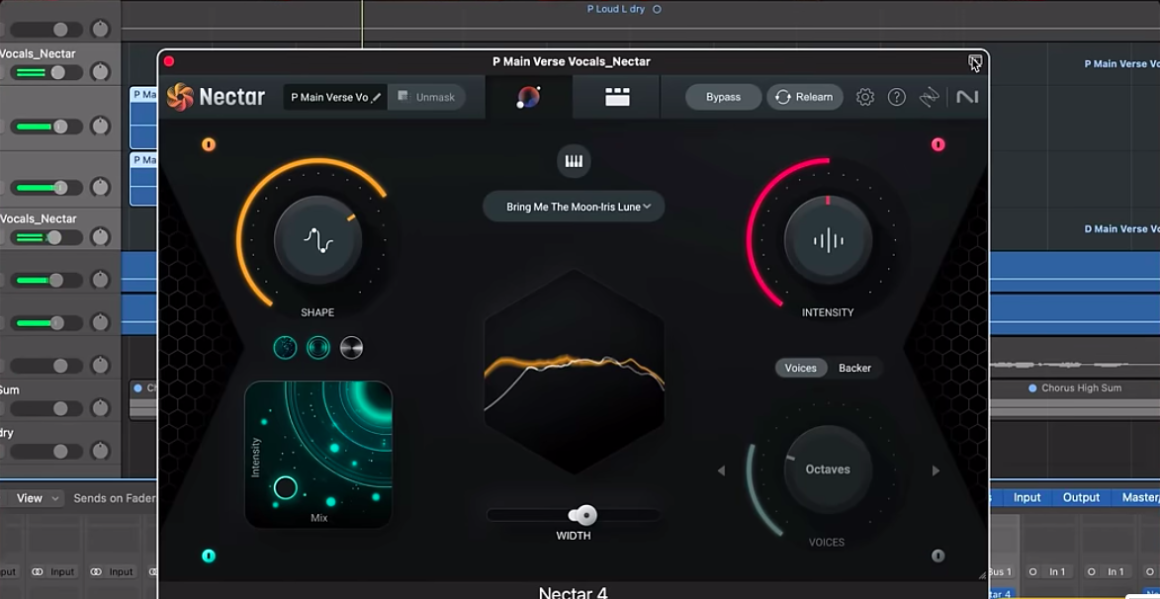Viewport: 1160px width, 599px height.
Task: Switch to the Assistant sphere view icon
Action: (527, 96)
